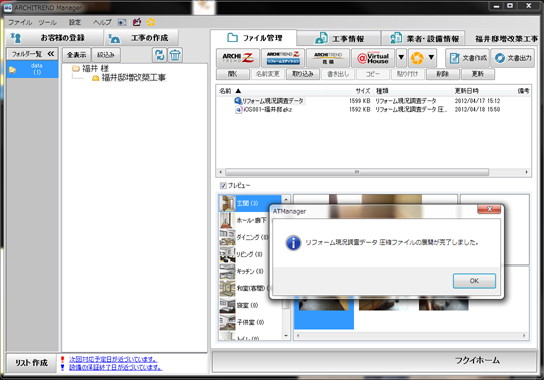Click the 削除 delete button
Screen dimensions: 544x380
[443, 74]
